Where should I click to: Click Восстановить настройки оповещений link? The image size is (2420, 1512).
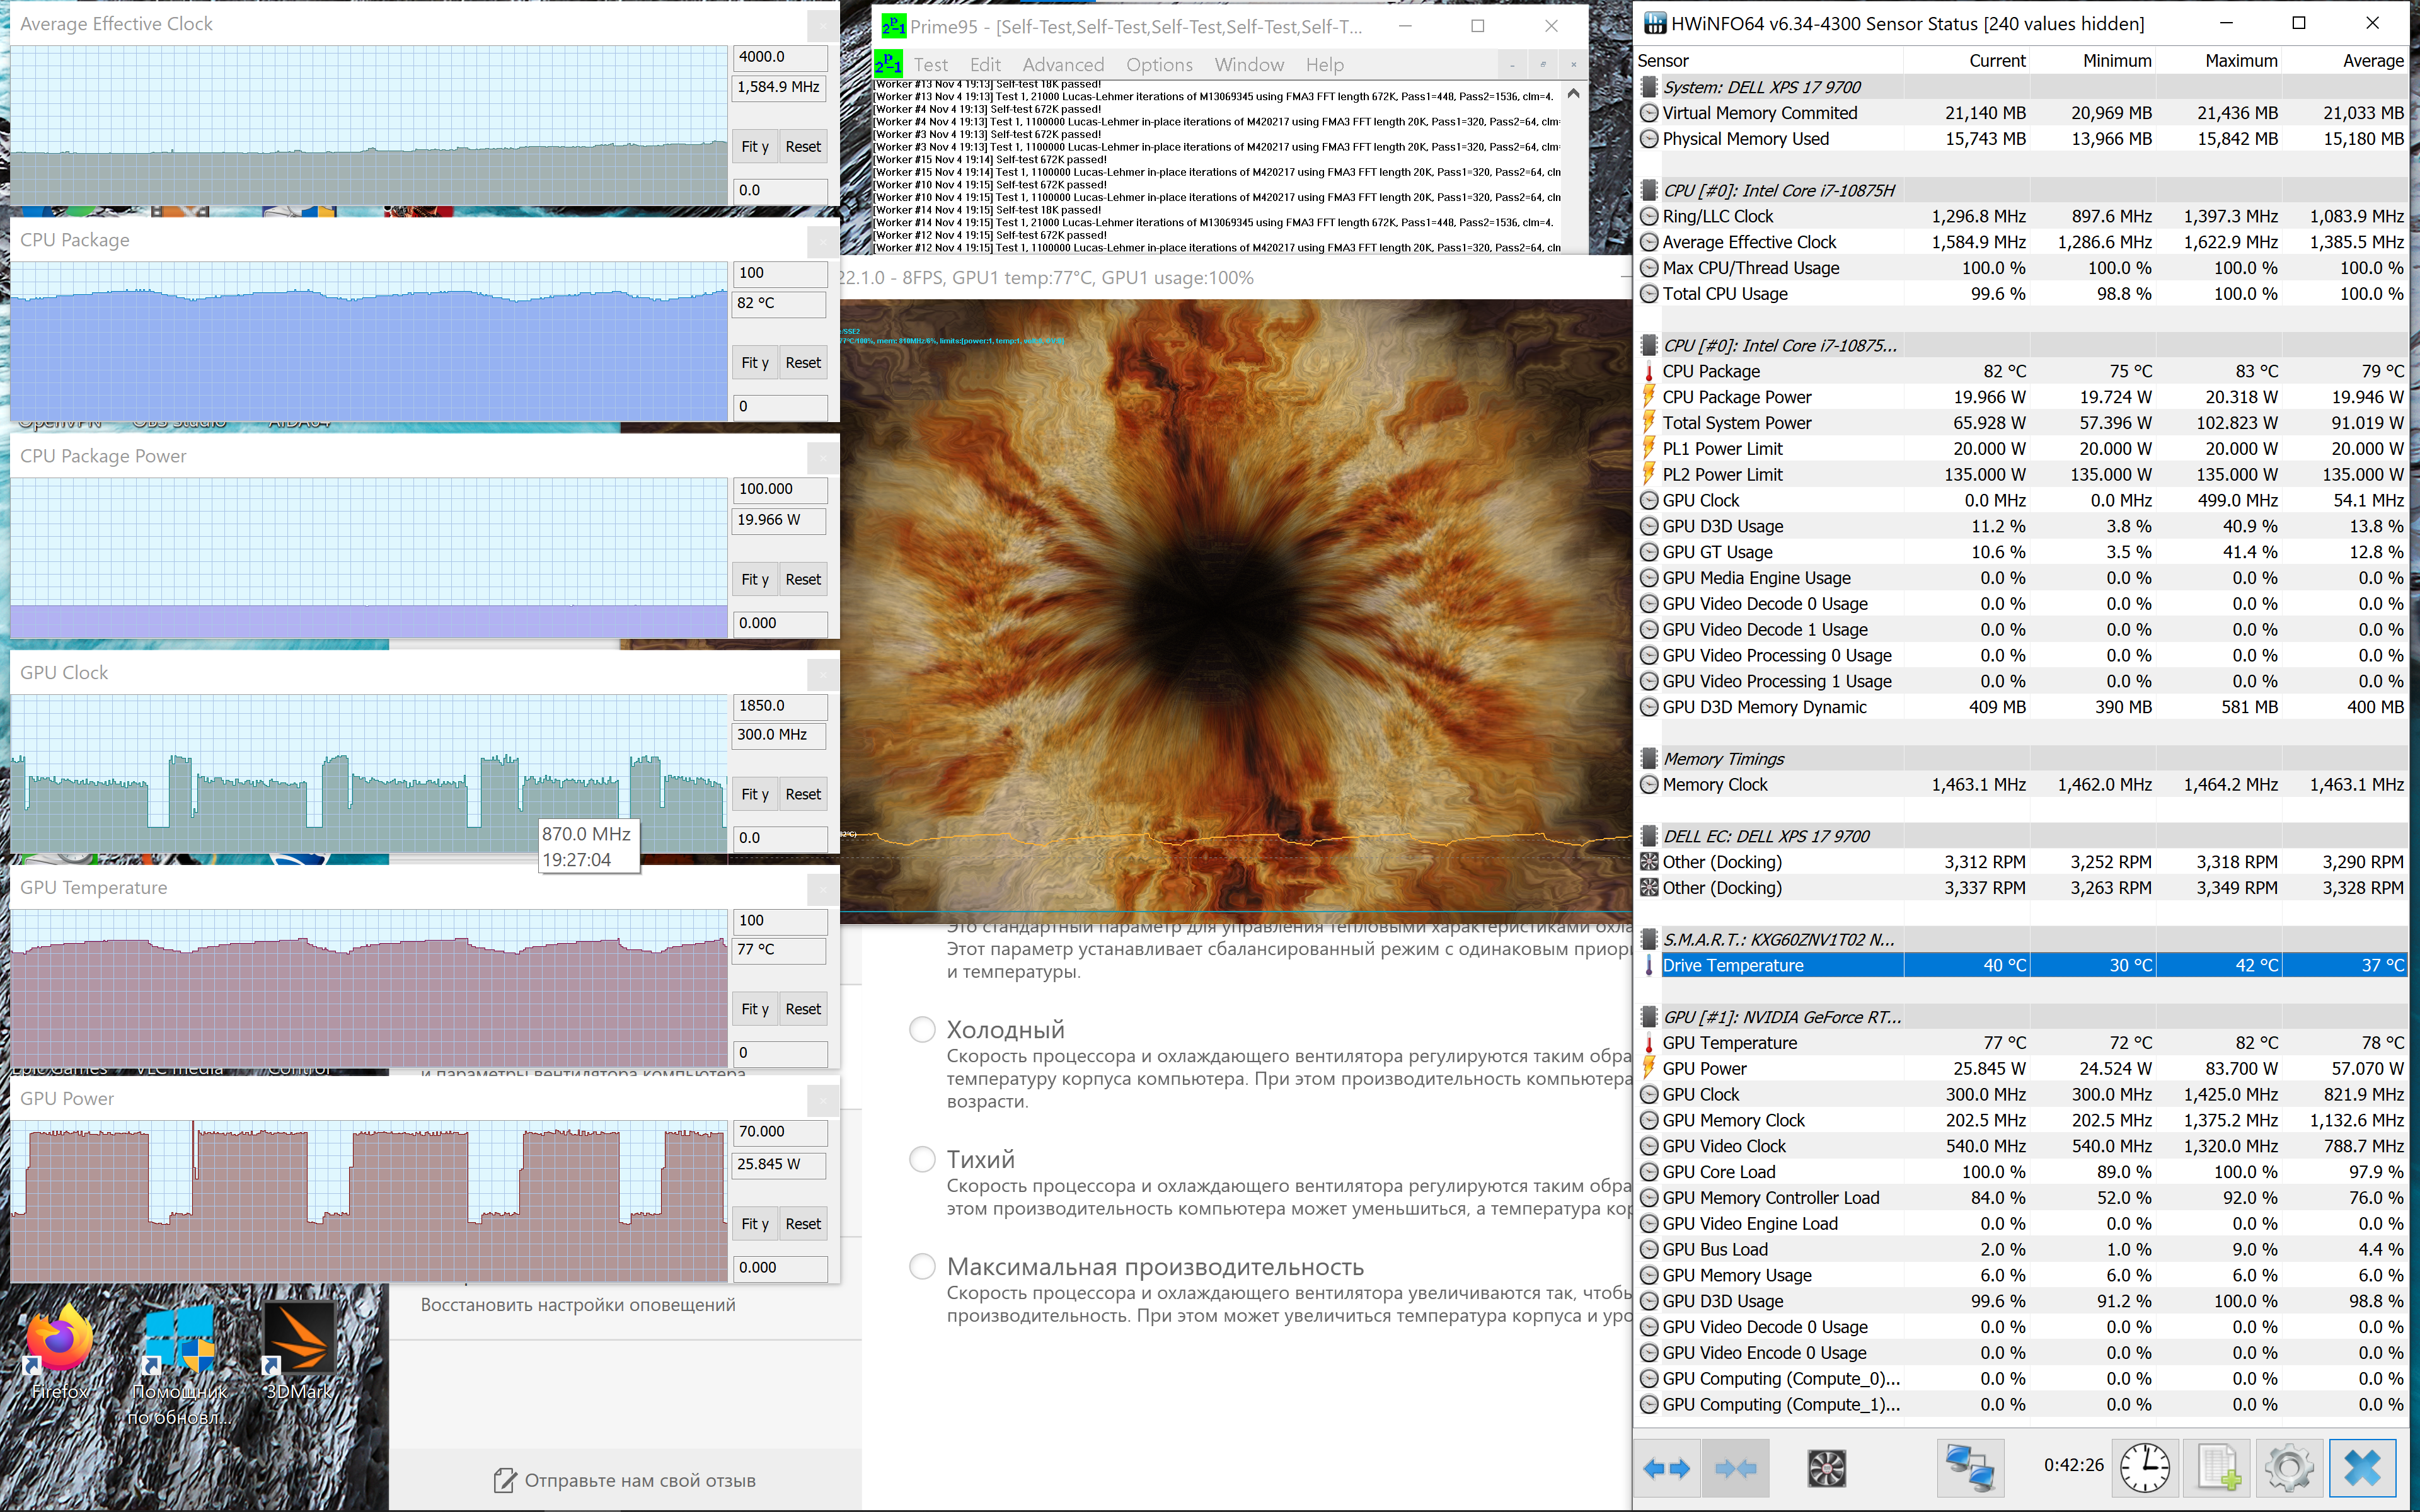[578, 1305]
